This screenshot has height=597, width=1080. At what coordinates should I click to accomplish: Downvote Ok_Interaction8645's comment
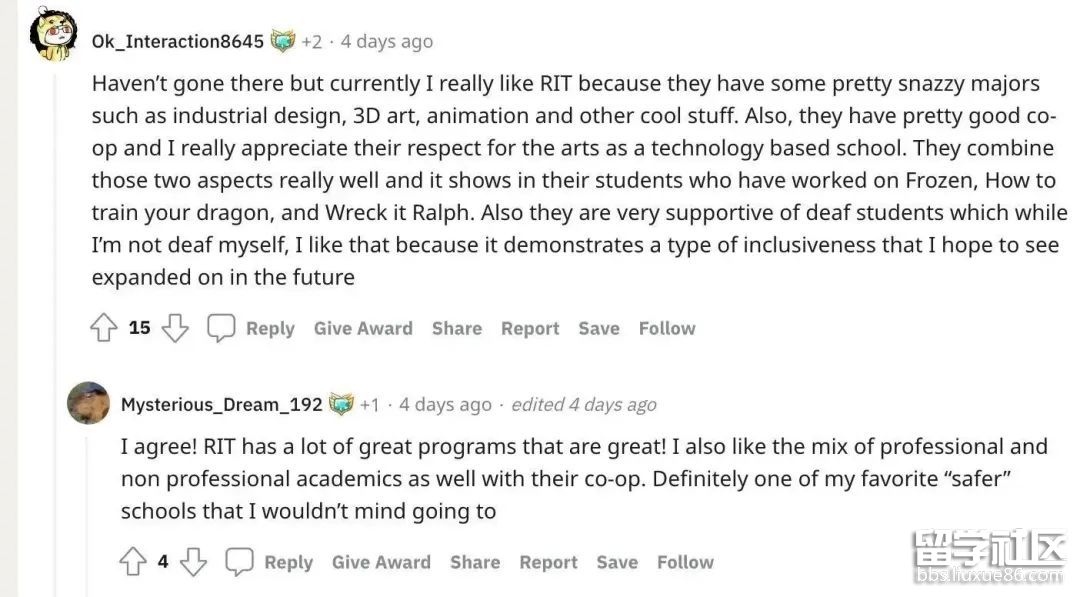175,328
